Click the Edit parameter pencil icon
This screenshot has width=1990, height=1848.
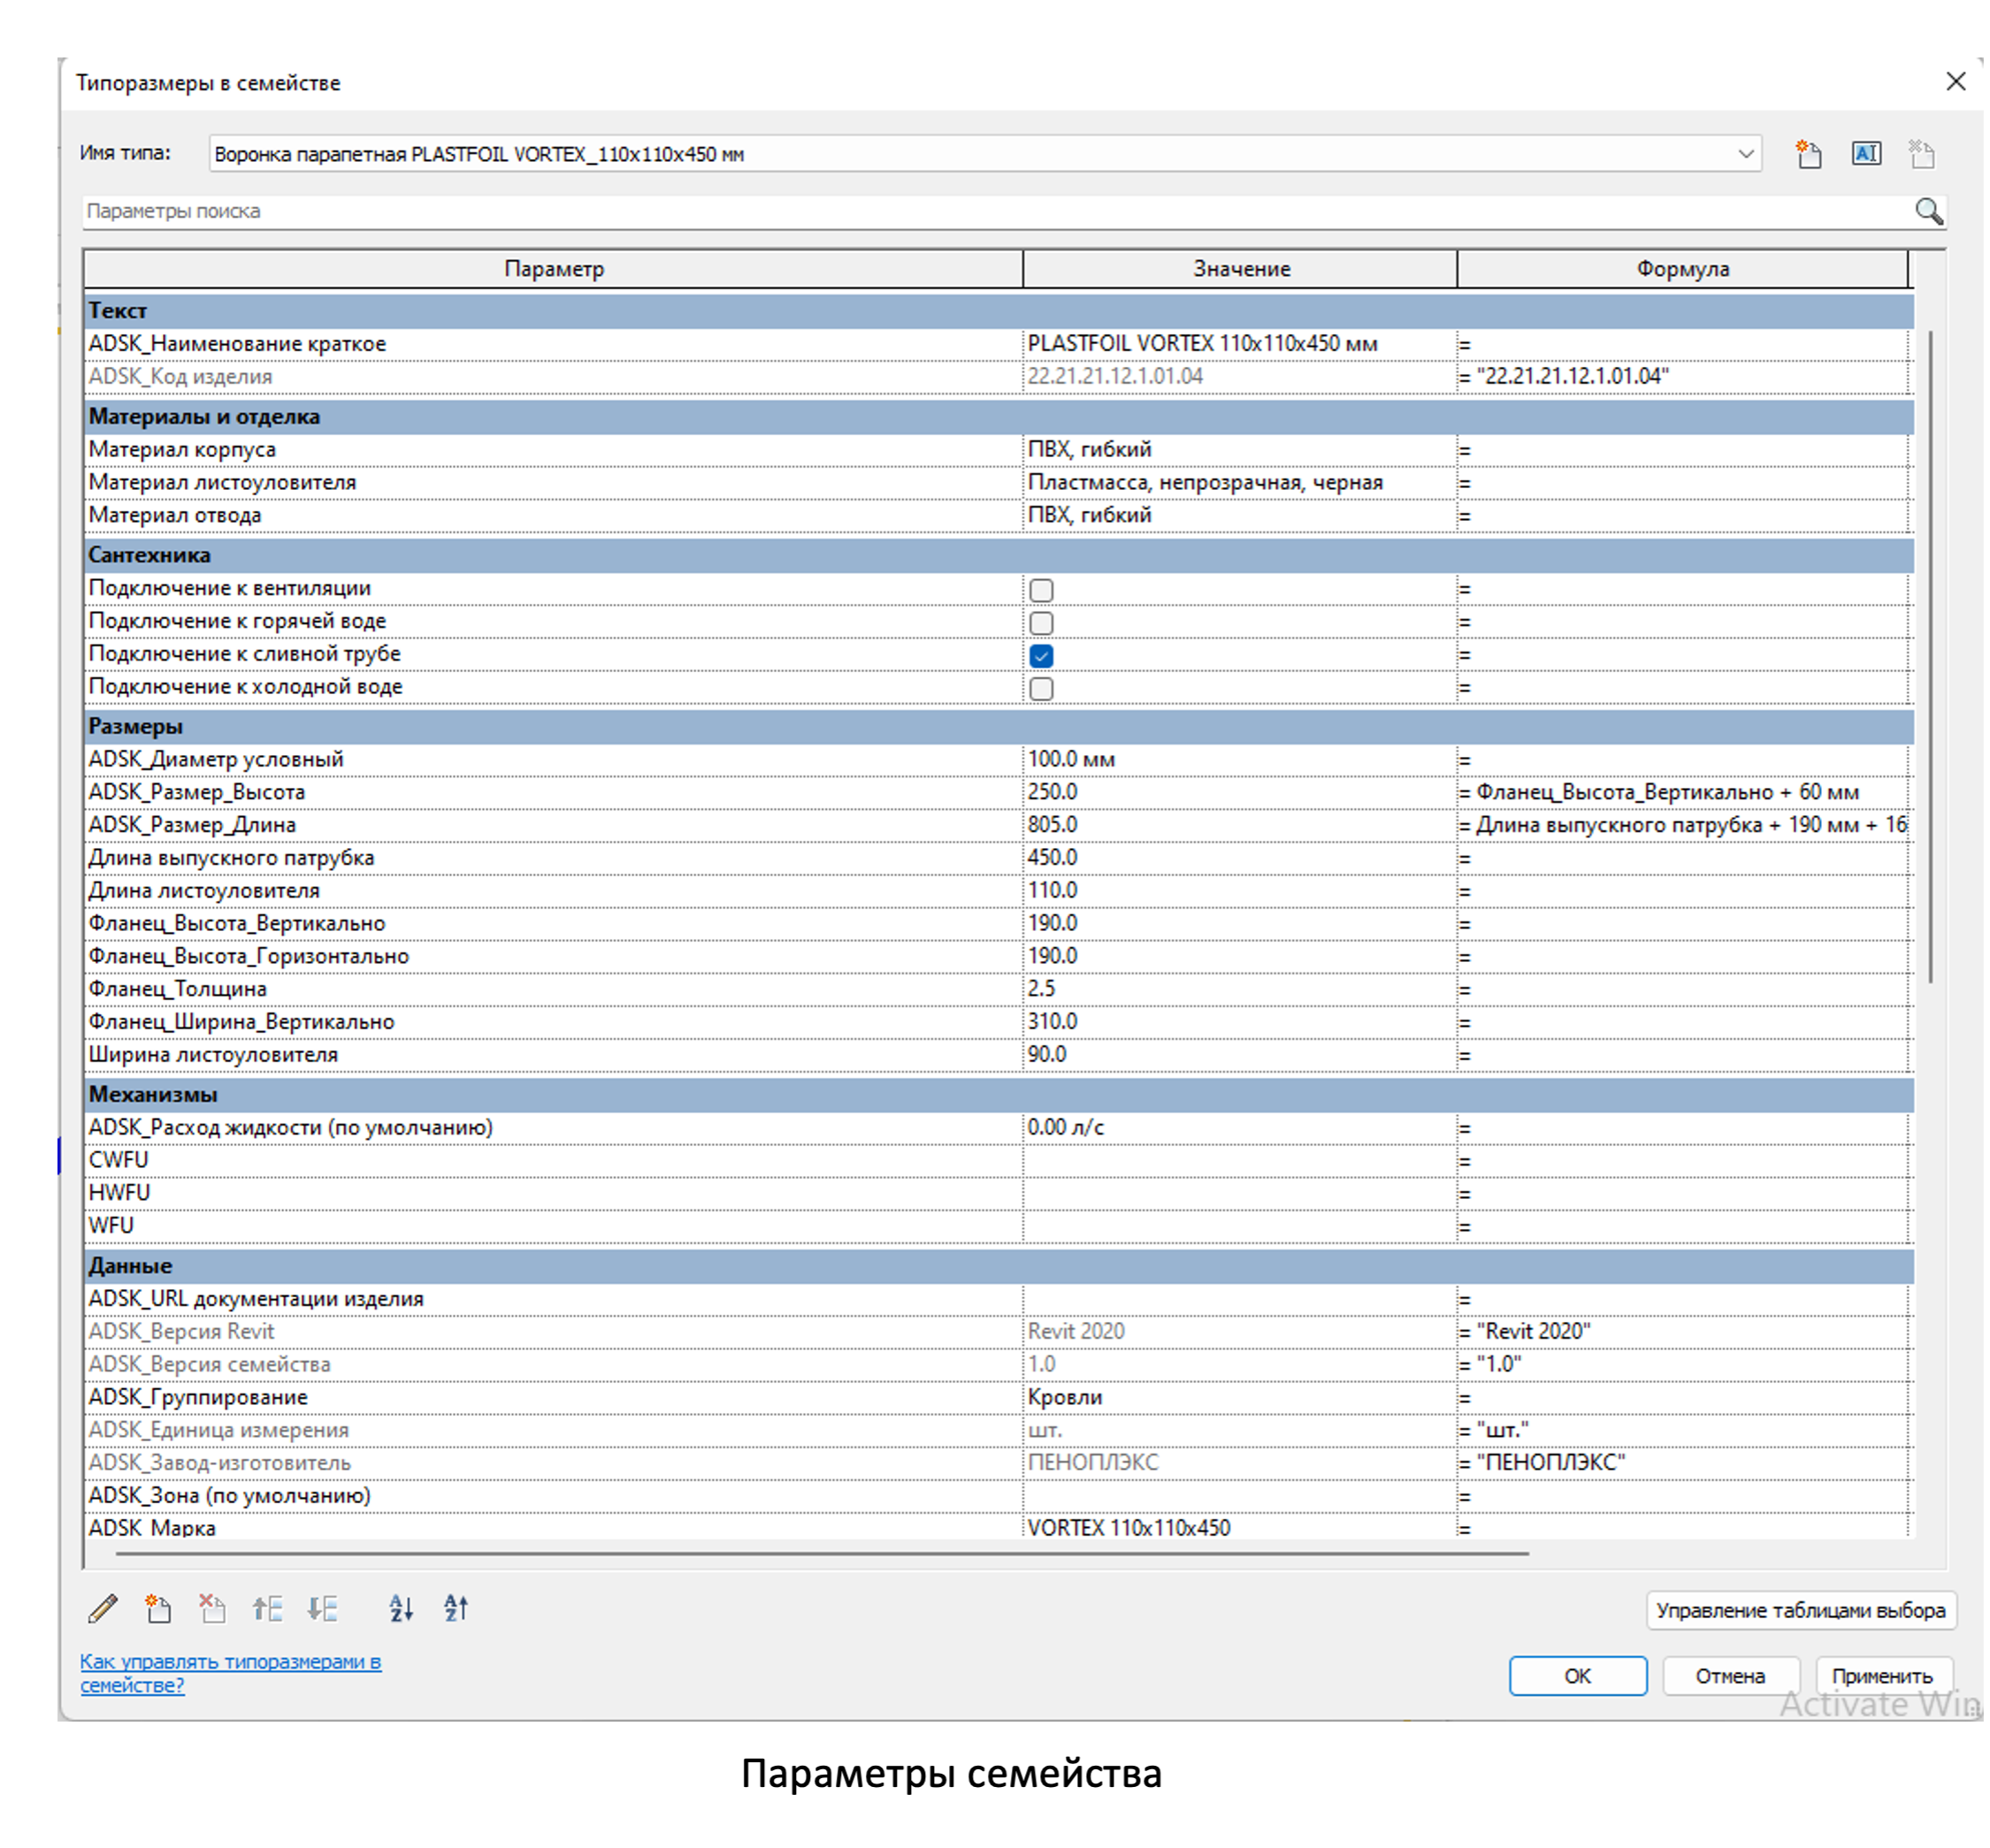103,1608
